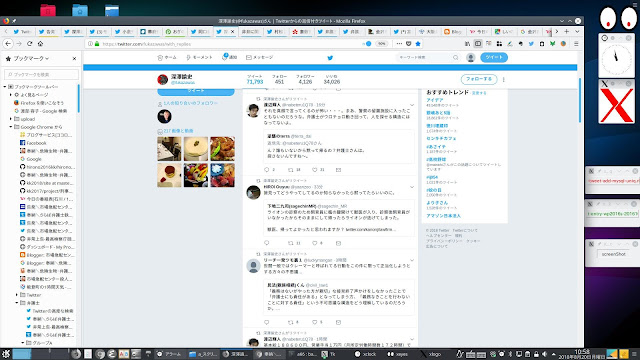List all tabs dropdown arrow
640x360 pixels.
coord(577,31)
